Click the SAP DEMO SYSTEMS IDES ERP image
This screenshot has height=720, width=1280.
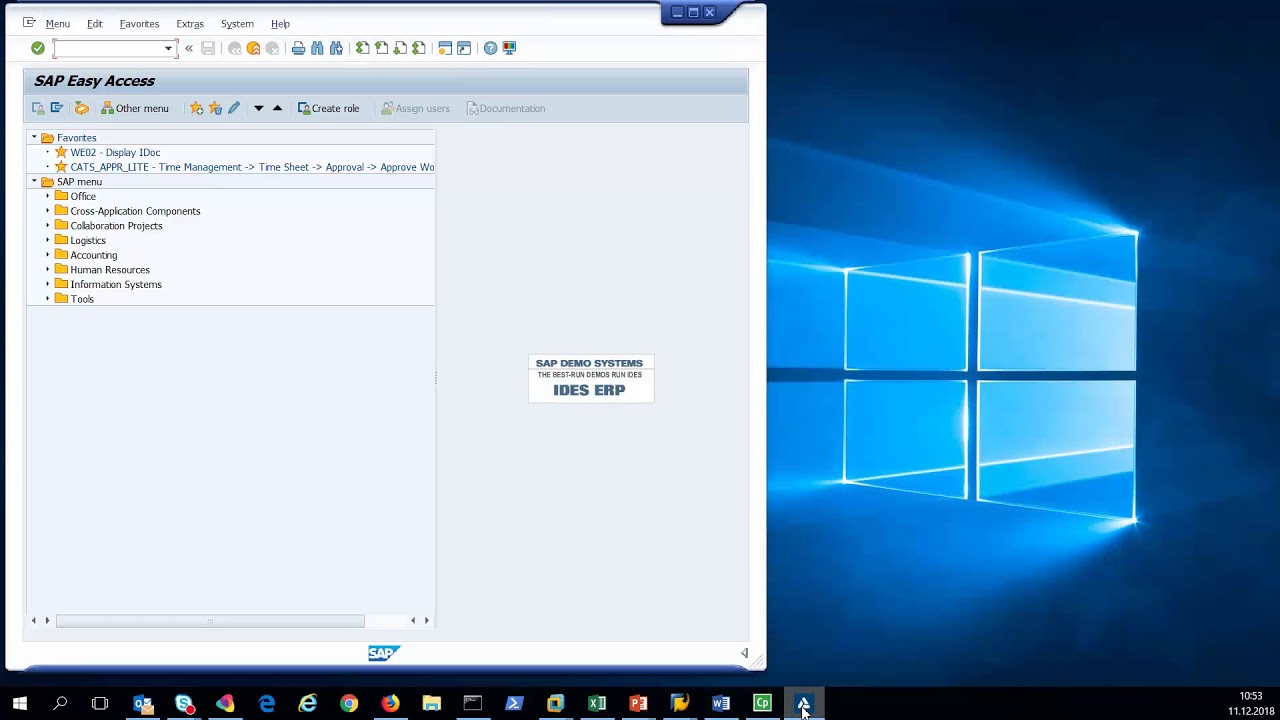591,378
